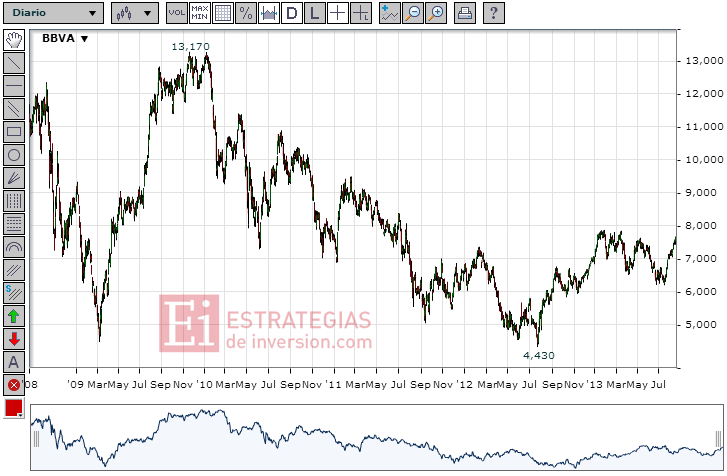Image resolution: width=727 pixels, height=476 pixels.
Task: Toggle percentage scale button
Action: point(246,13)
